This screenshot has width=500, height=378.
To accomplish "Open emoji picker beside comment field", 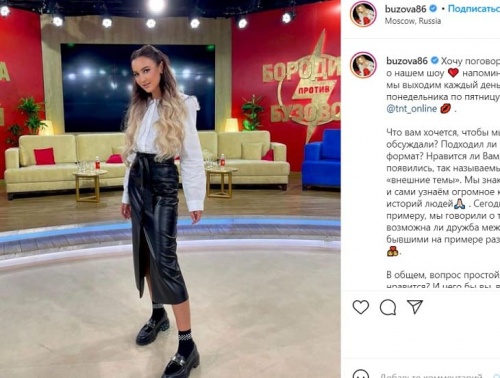I will [x=361, y=375].
